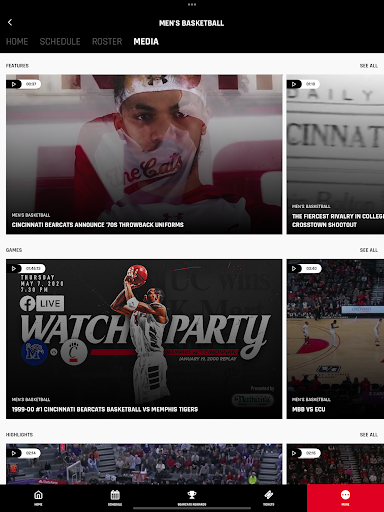Open the Fiercest Rivalry Crosstown Shootout thumbnail
The height and width of the screenshot is (512, 384).
click(335, 154)
